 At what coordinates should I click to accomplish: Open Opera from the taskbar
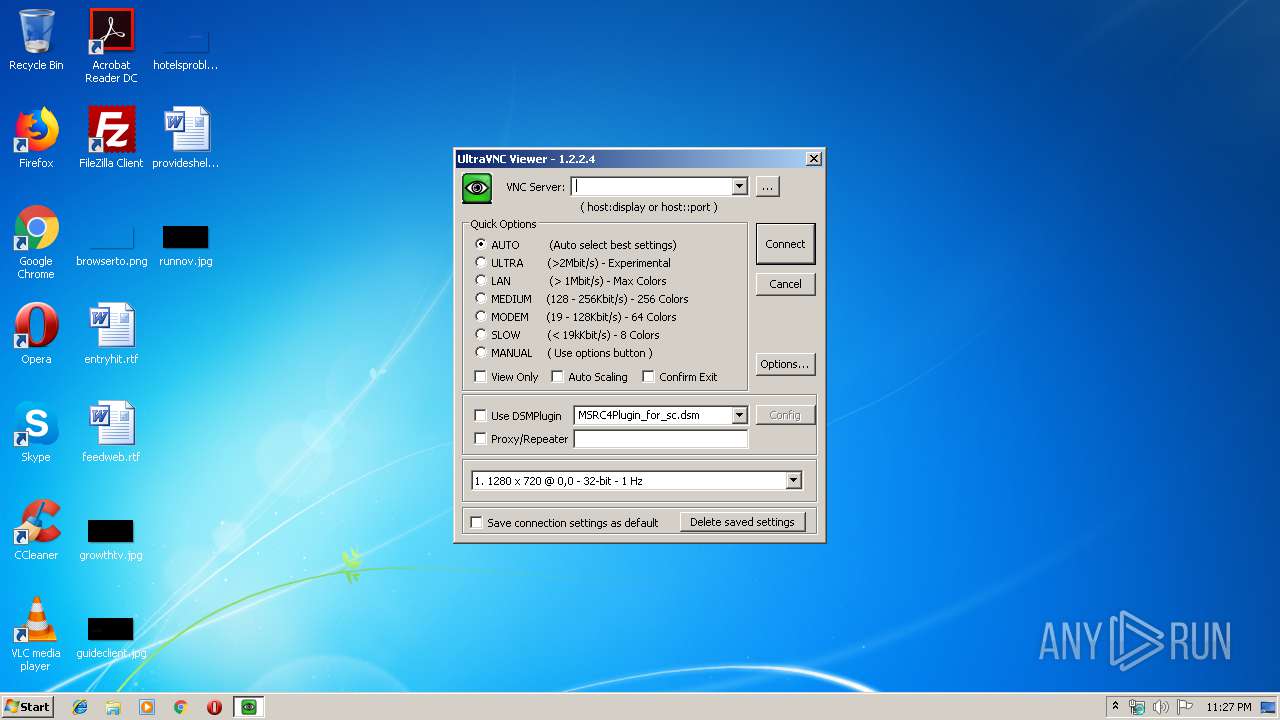[x=214, y=707]
